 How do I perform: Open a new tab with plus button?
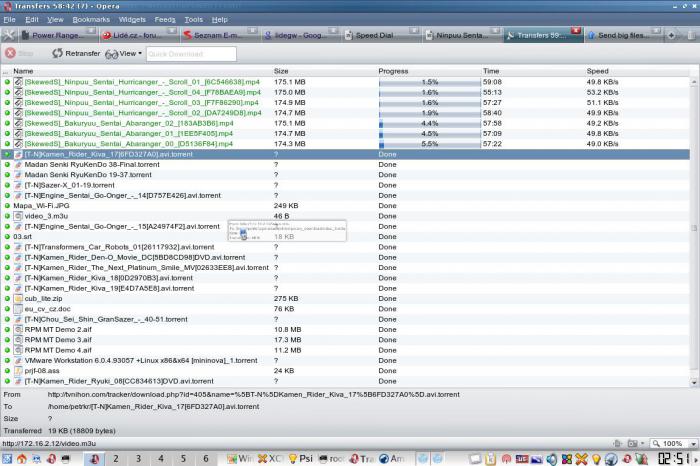pyautogui.click(x=671, y=35)
